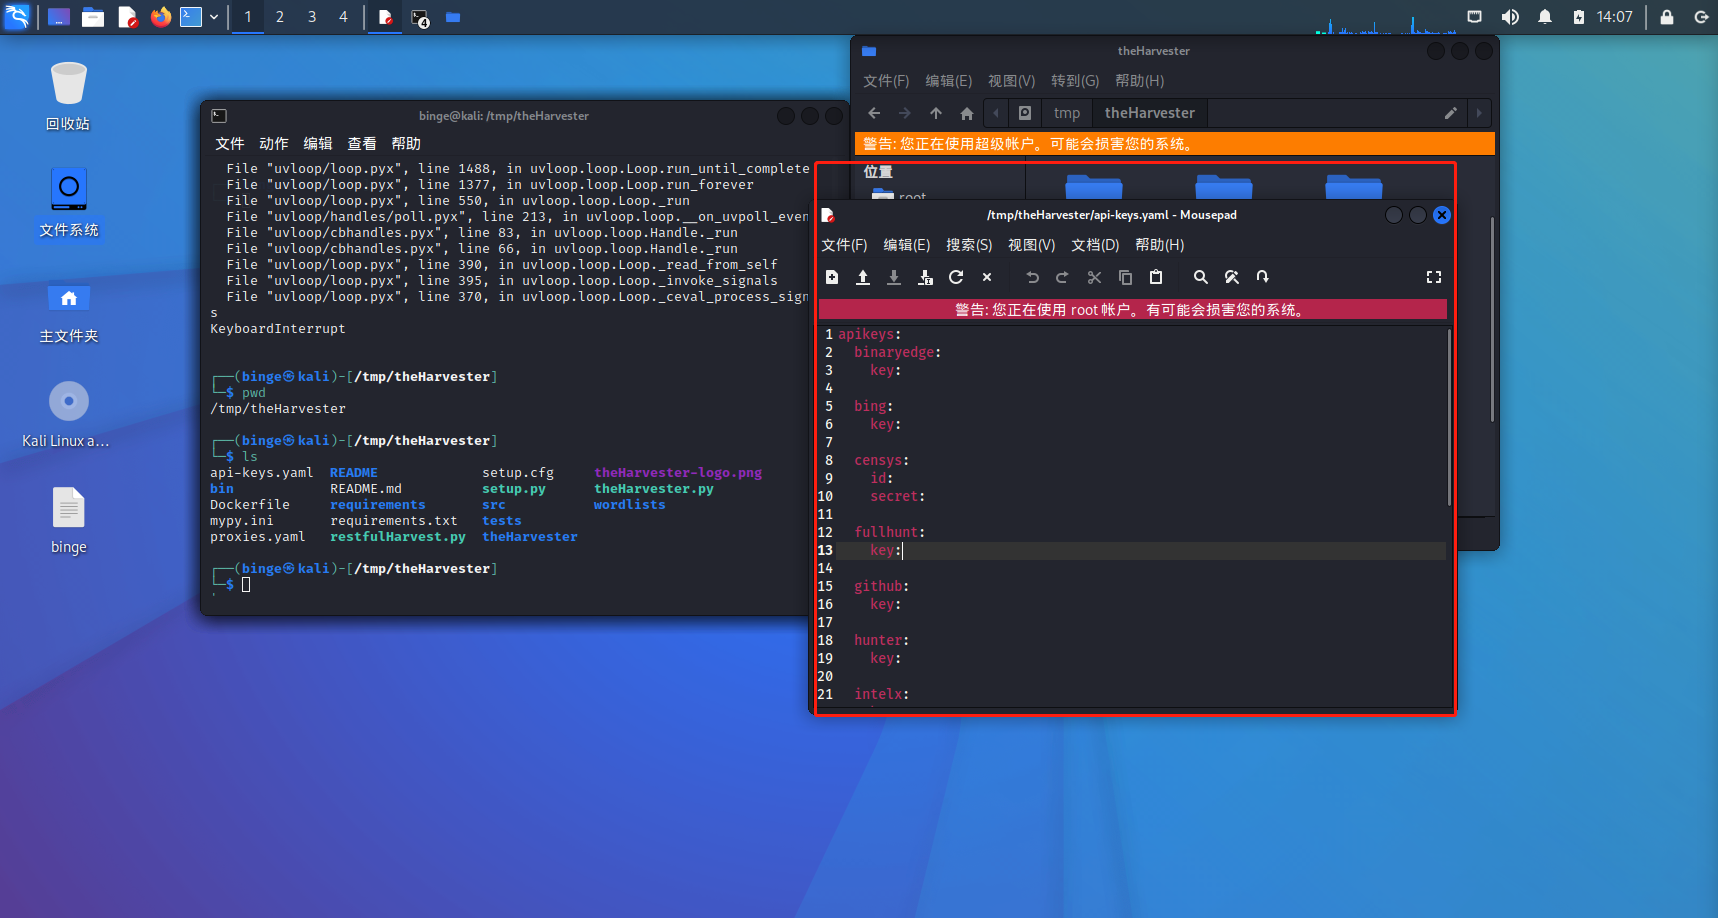Redo the edit in Mousepad toolbar
The height and width of the screenshot is (918, 1718).
click(x=1063, y=277)
